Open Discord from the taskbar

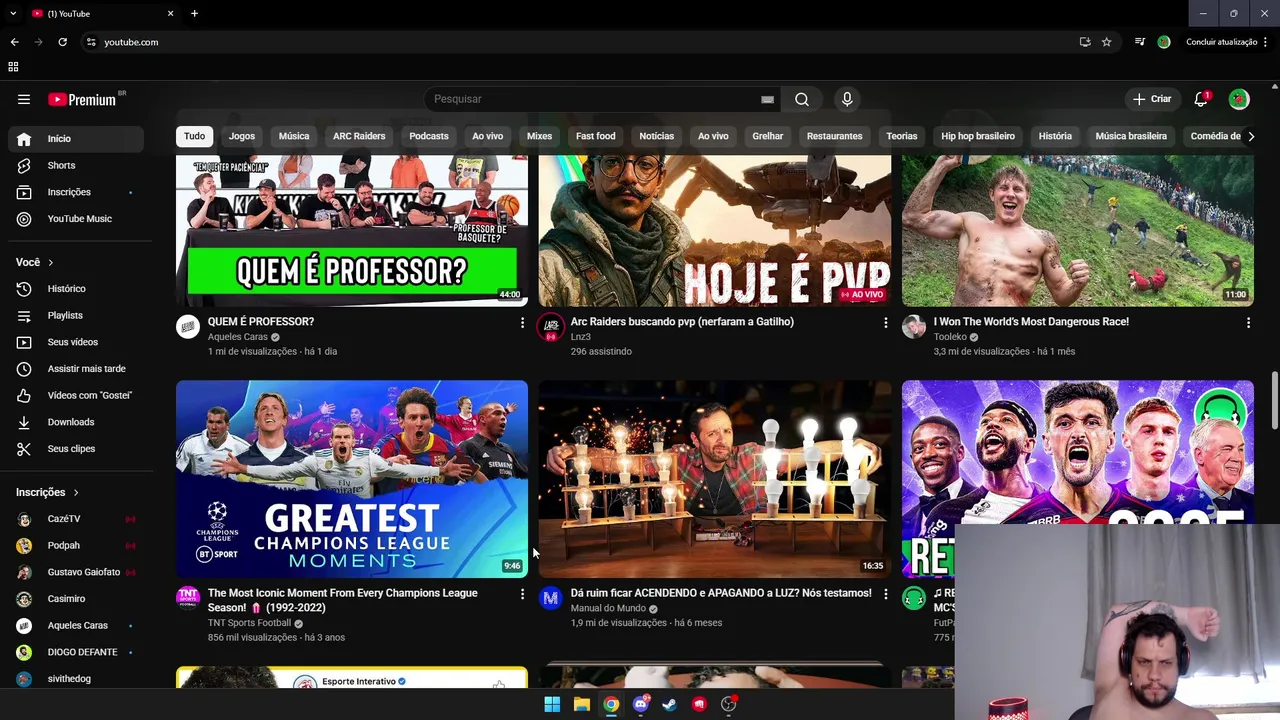tap(641, 704)
